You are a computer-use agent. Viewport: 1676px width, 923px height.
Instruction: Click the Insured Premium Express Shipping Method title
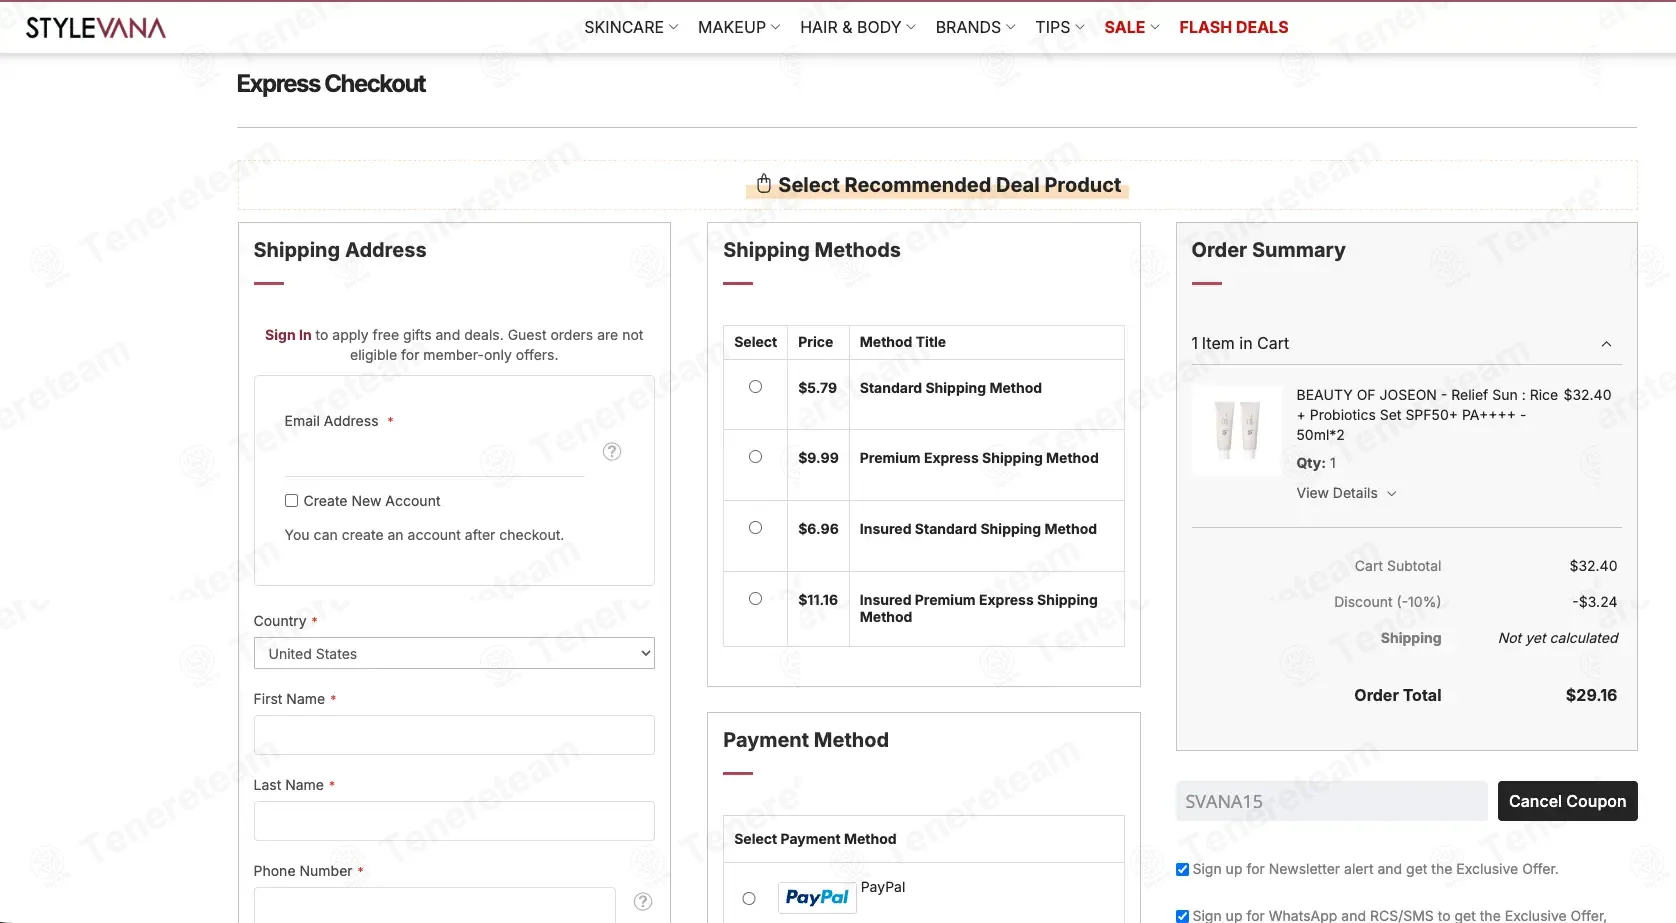pos(979,608)
